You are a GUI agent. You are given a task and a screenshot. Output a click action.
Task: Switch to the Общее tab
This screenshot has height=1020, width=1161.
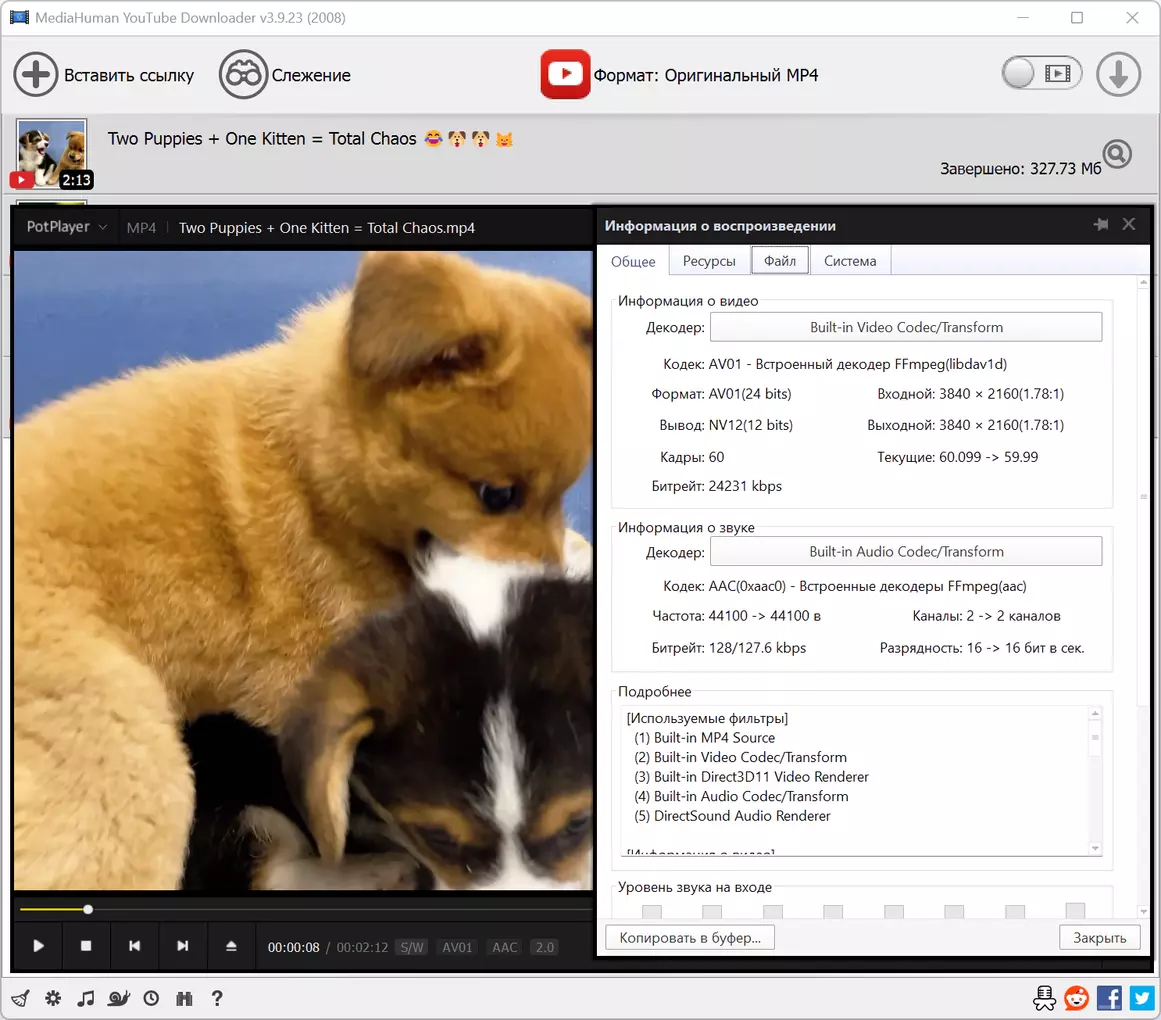point(633,261)
